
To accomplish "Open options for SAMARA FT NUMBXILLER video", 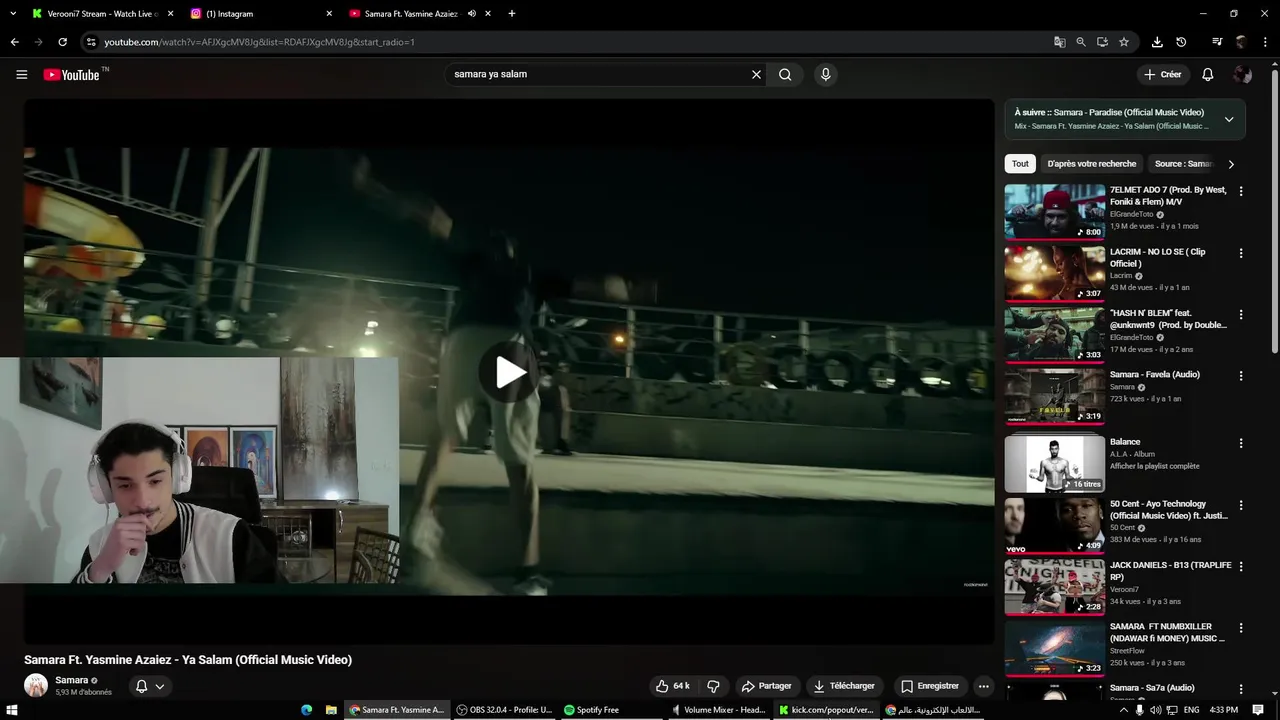I will coord(1241,629).
